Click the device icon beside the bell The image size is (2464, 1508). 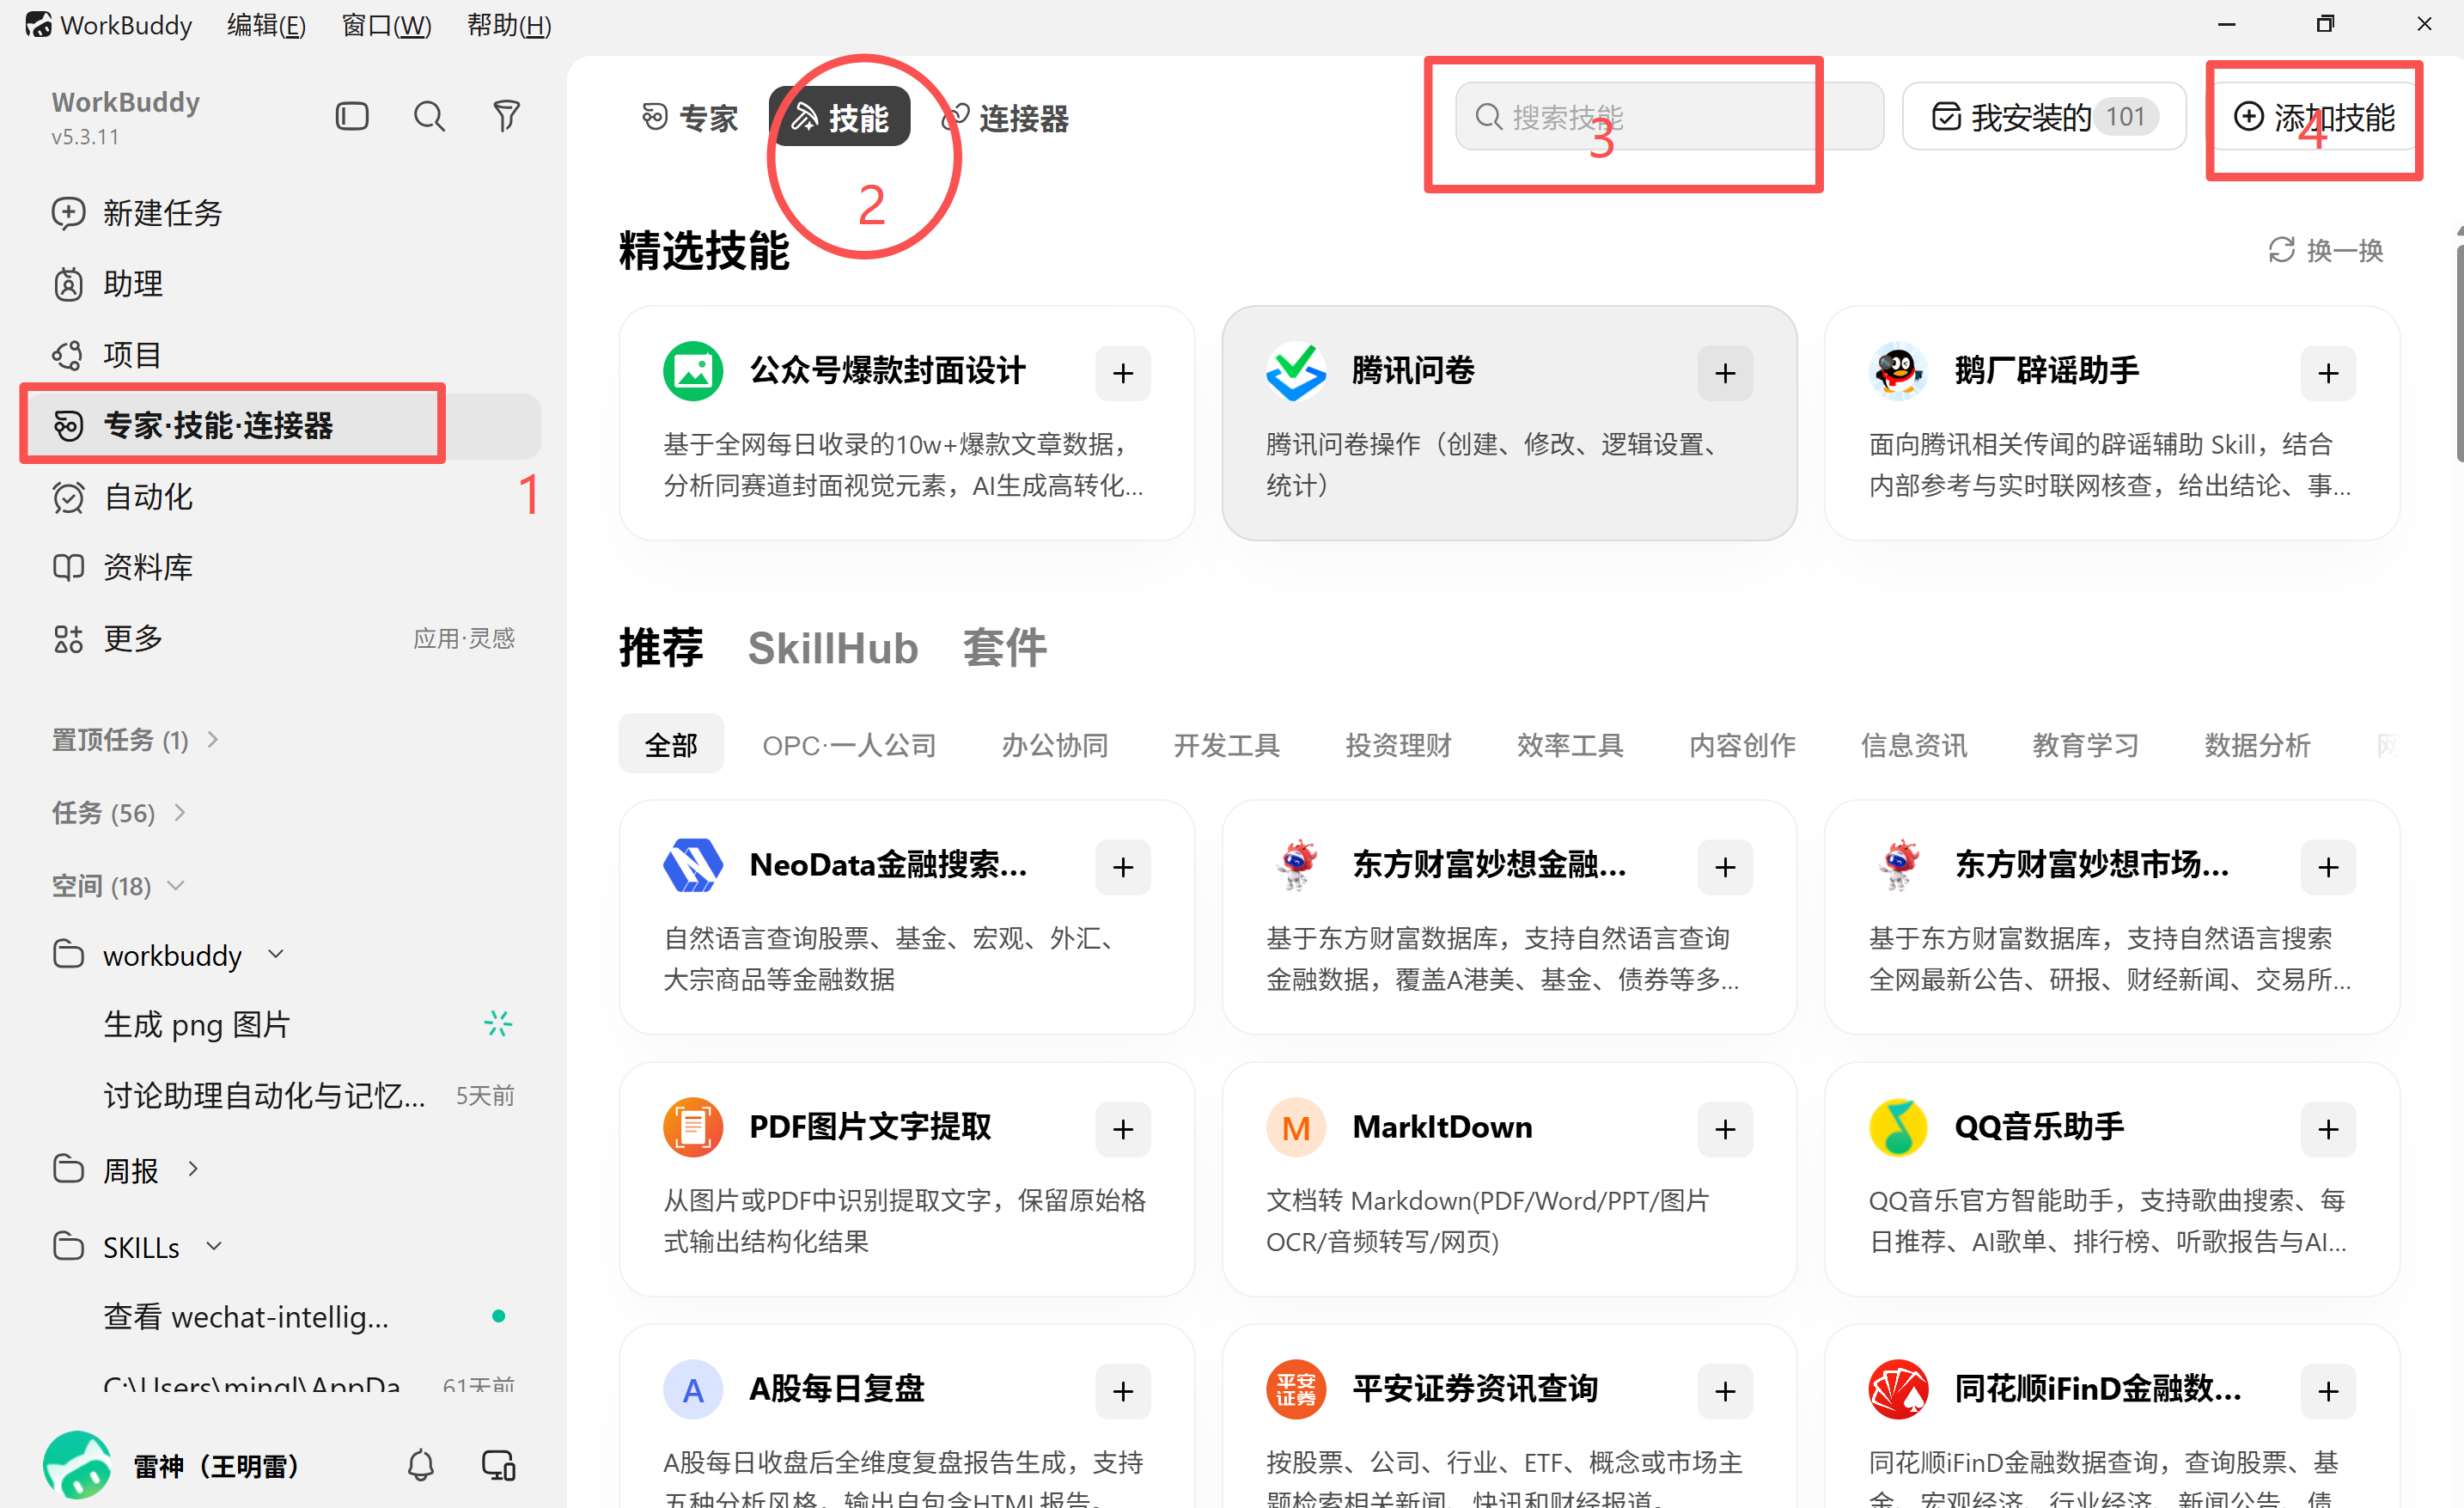coord(498,1465)
